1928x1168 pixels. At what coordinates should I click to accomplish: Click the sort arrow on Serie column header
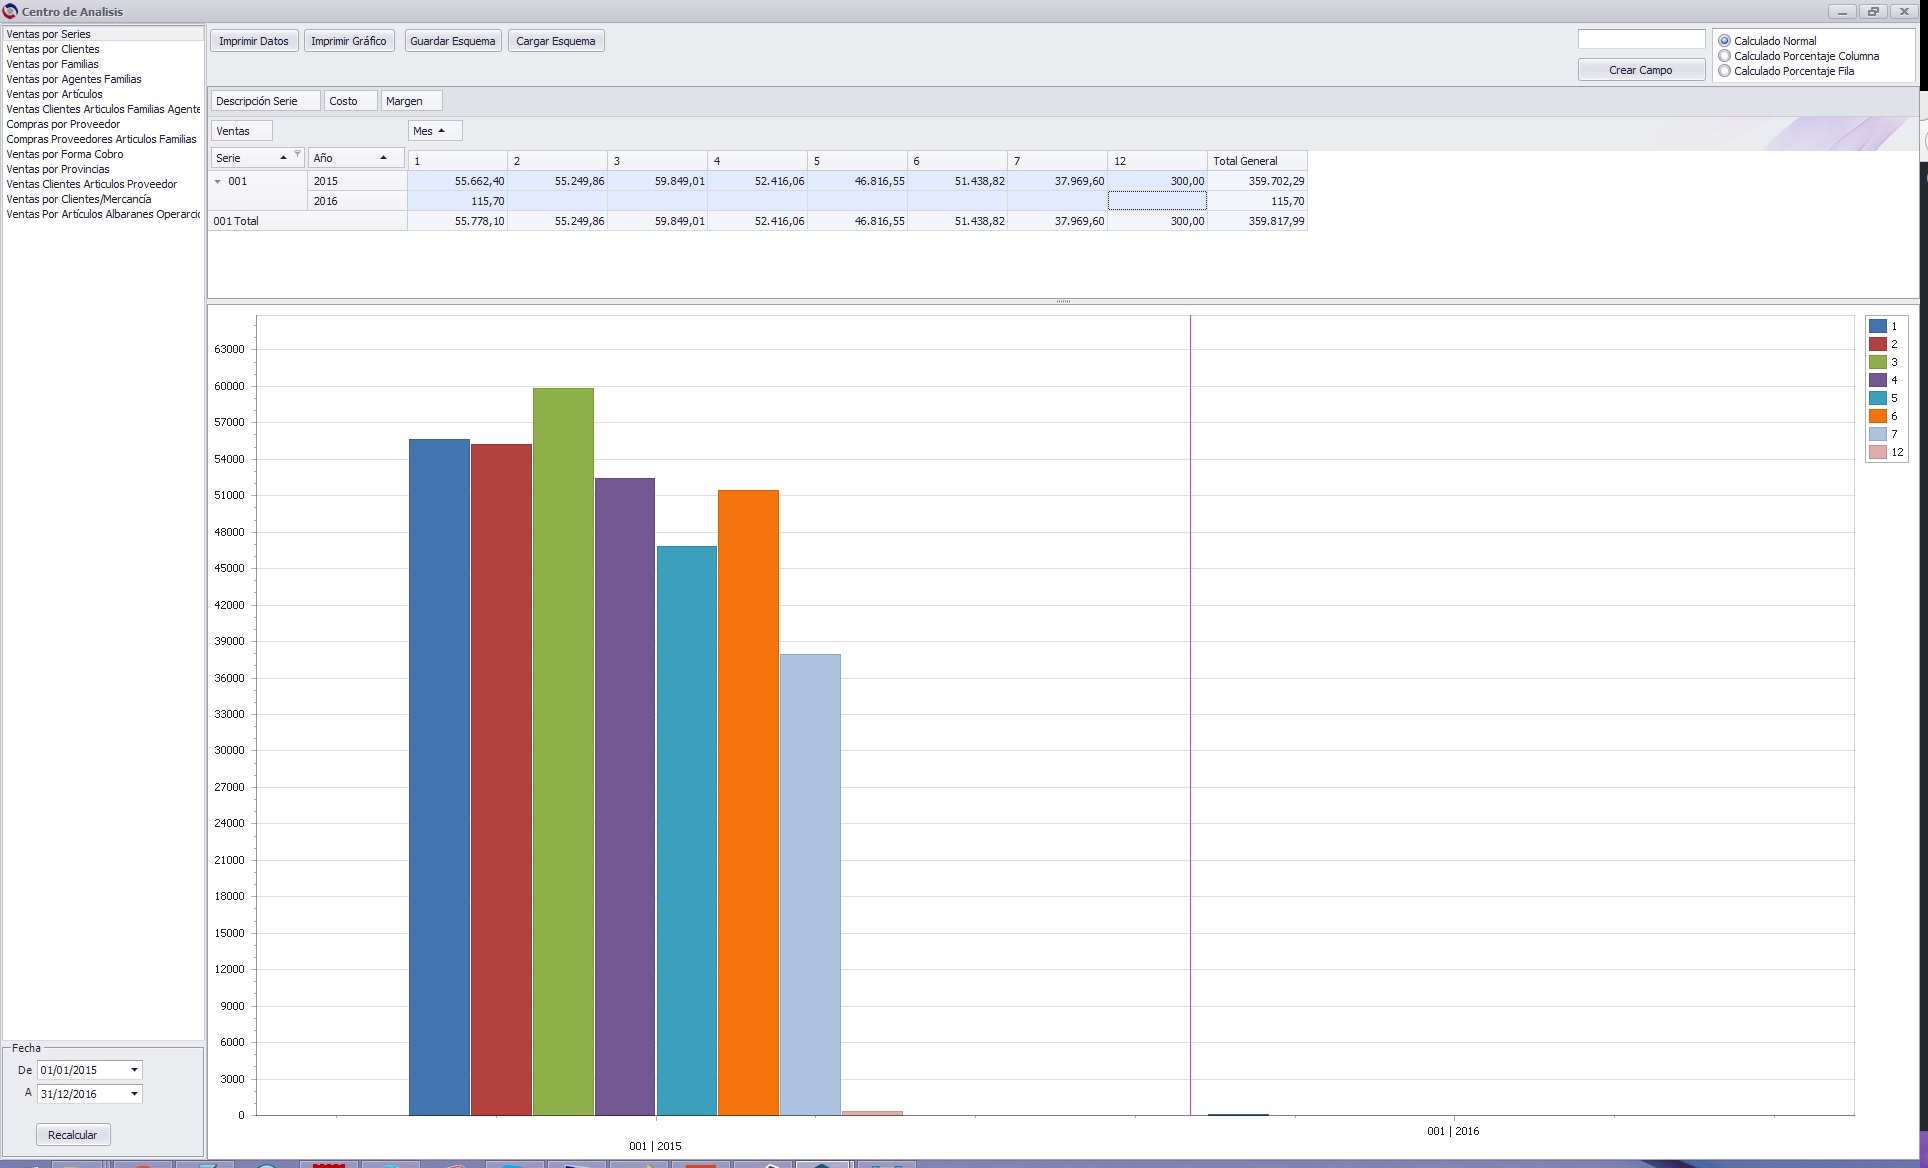click(x=283, y=158)
